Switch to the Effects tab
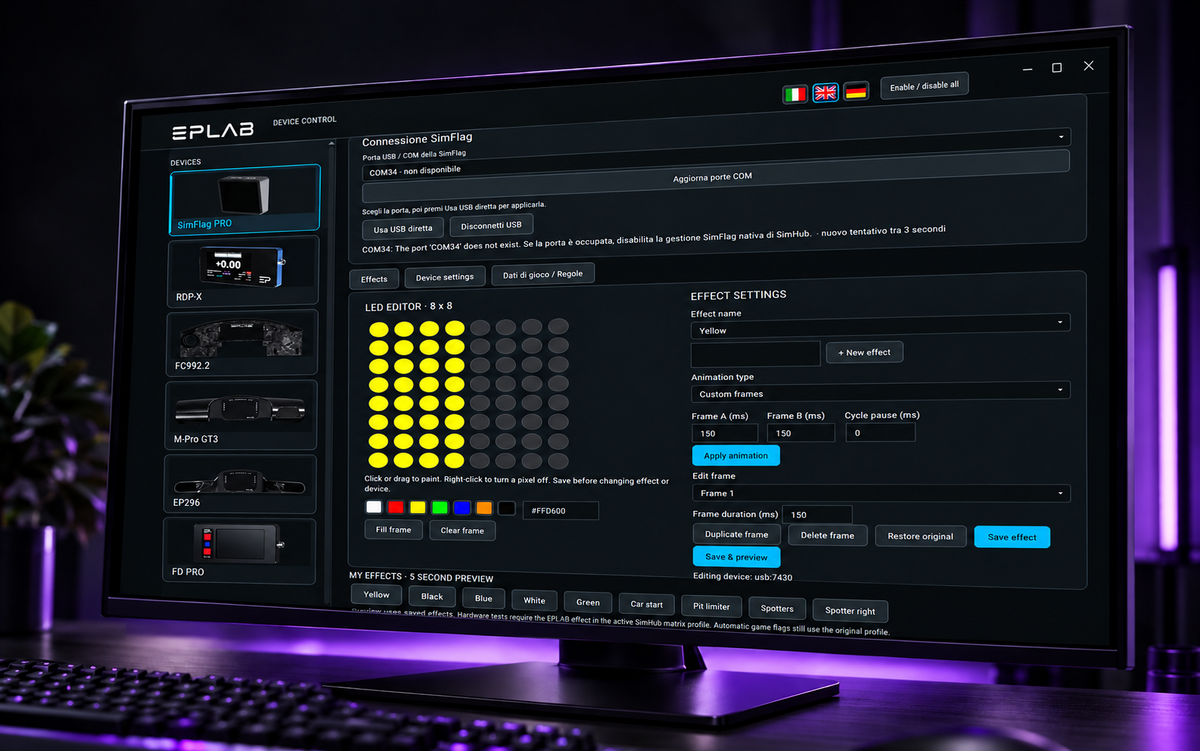The width and height of the screenshot is (1200, 751). (374, 279)
